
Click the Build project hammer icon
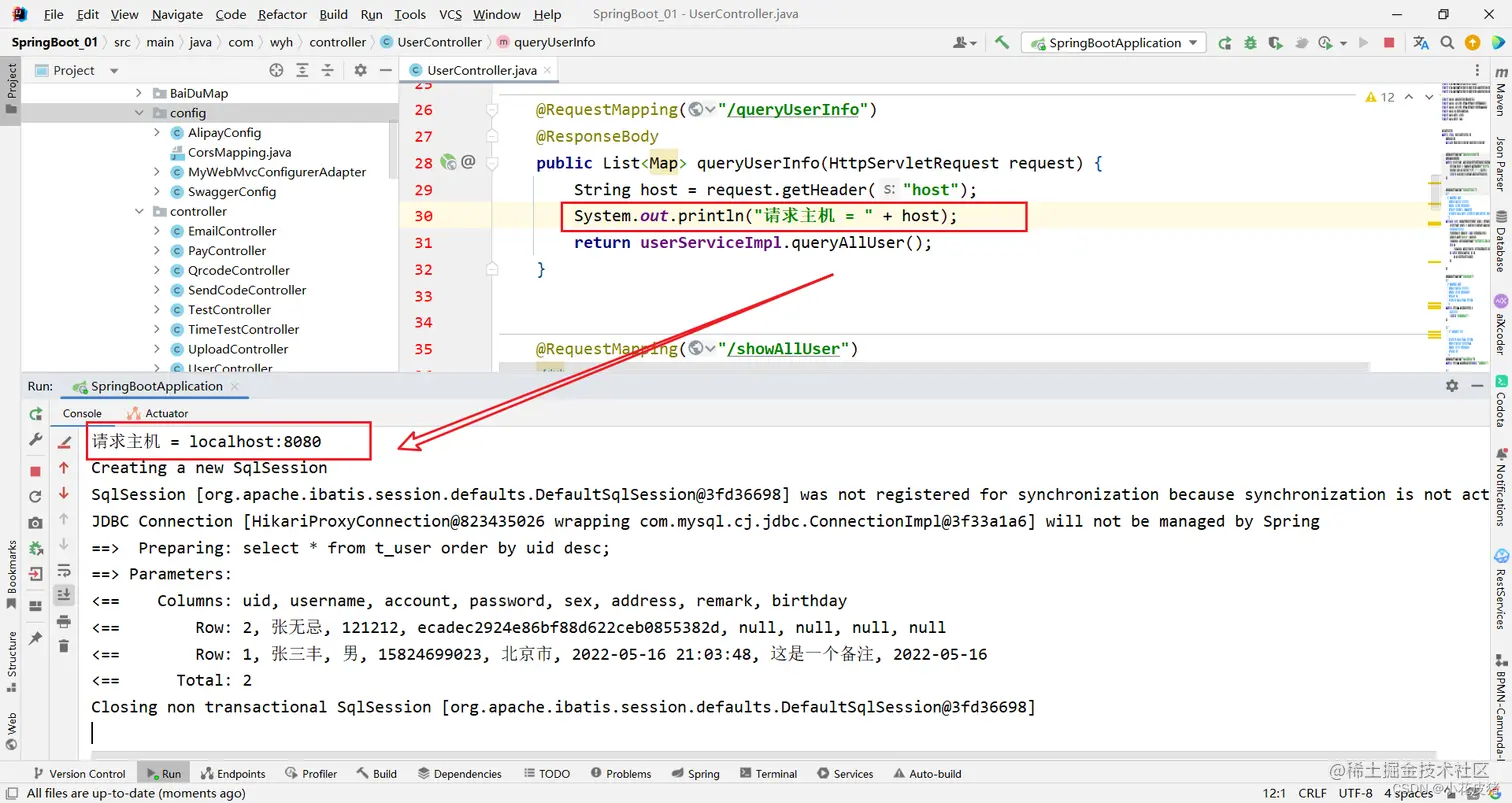pyautogui.click(x=1002, y=43)
